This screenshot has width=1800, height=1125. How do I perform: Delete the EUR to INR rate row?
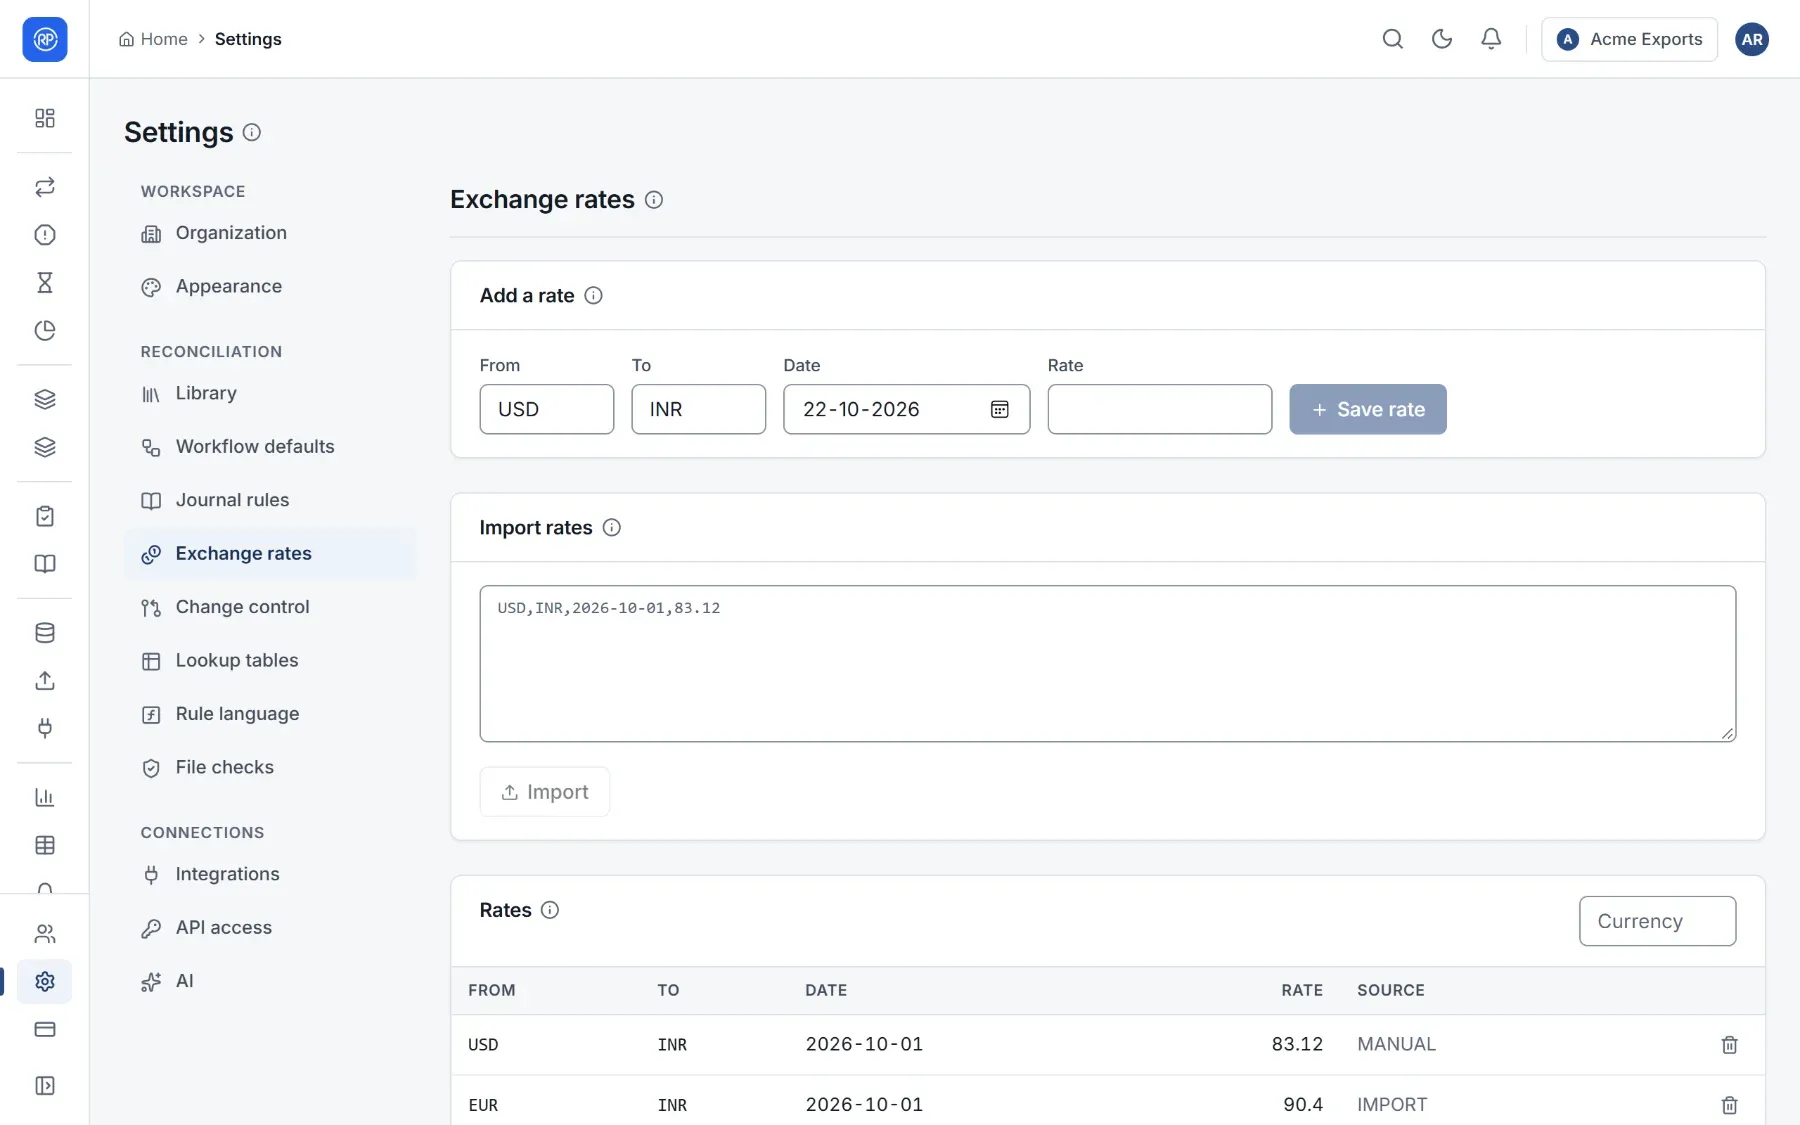pos(1729,1105)
